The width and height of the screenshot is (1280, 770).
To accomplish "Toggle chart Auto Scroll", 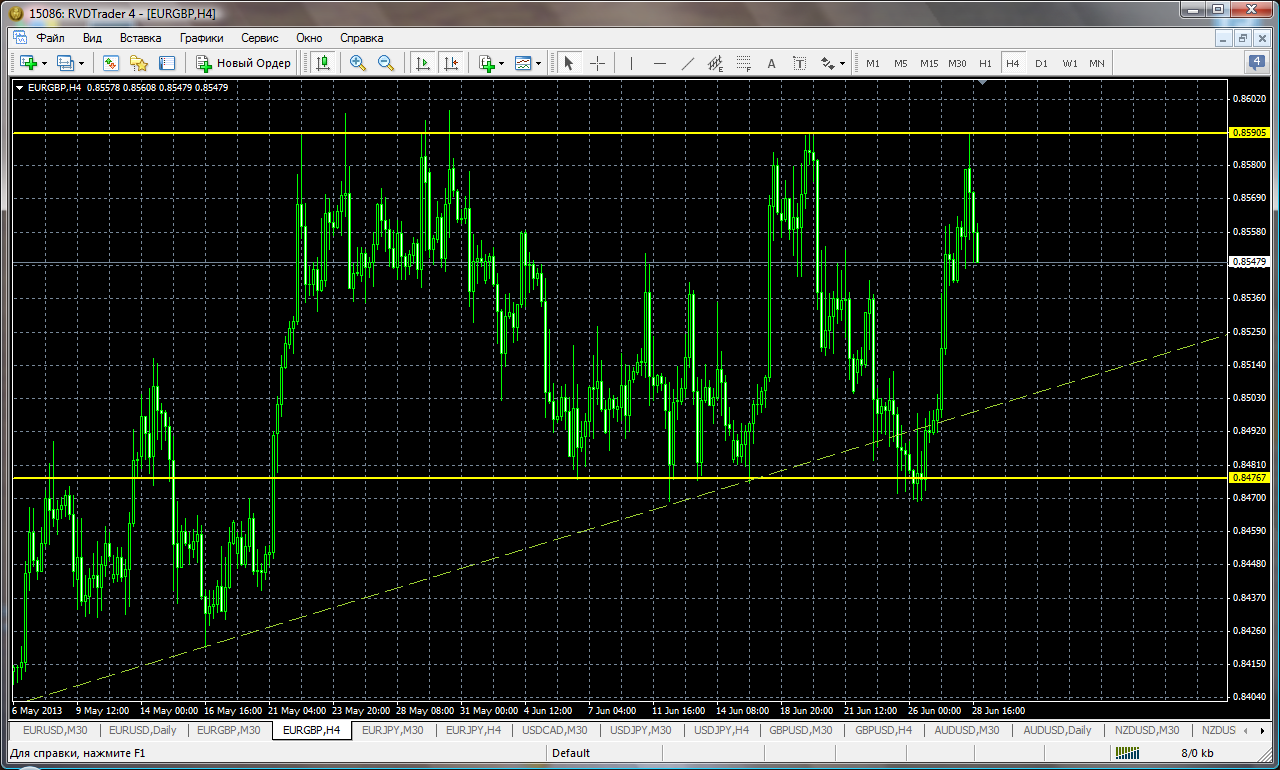I will click(x=423, y=63).
